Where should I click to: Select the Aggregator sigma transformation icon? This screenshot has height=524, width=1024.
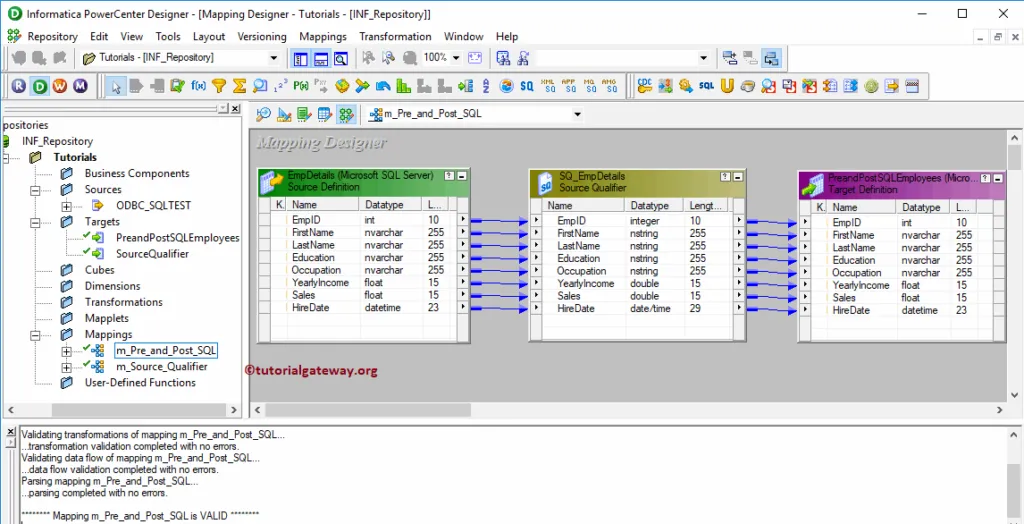[239, 87]
